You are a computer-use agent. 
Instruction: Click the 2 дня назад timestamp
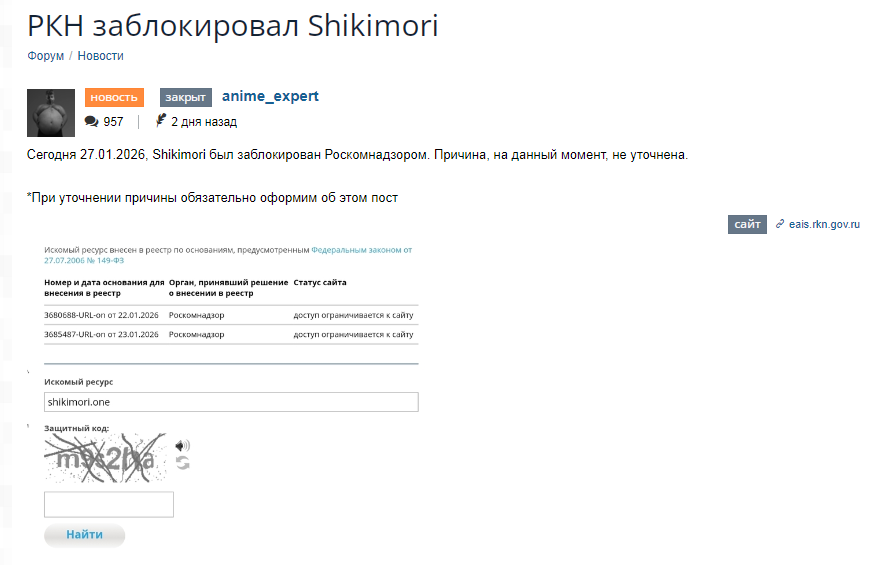tap(204, 122)
